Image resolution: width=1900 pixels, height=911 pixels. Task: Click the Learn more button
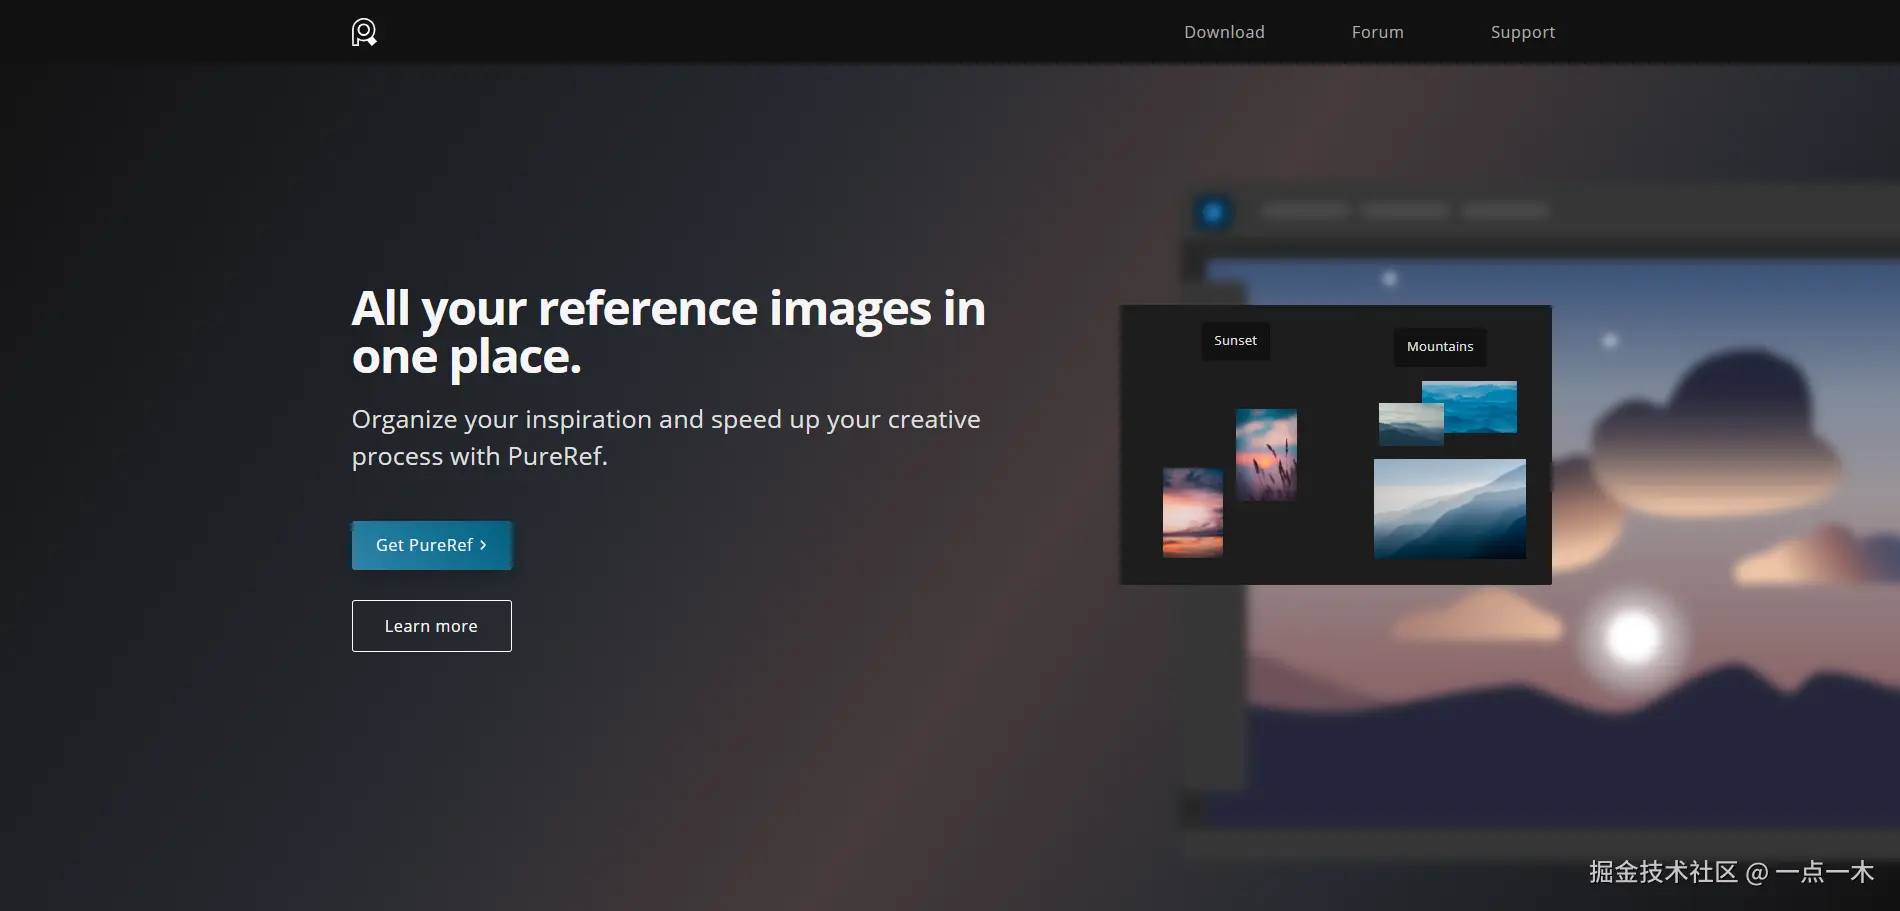(431, 626)
